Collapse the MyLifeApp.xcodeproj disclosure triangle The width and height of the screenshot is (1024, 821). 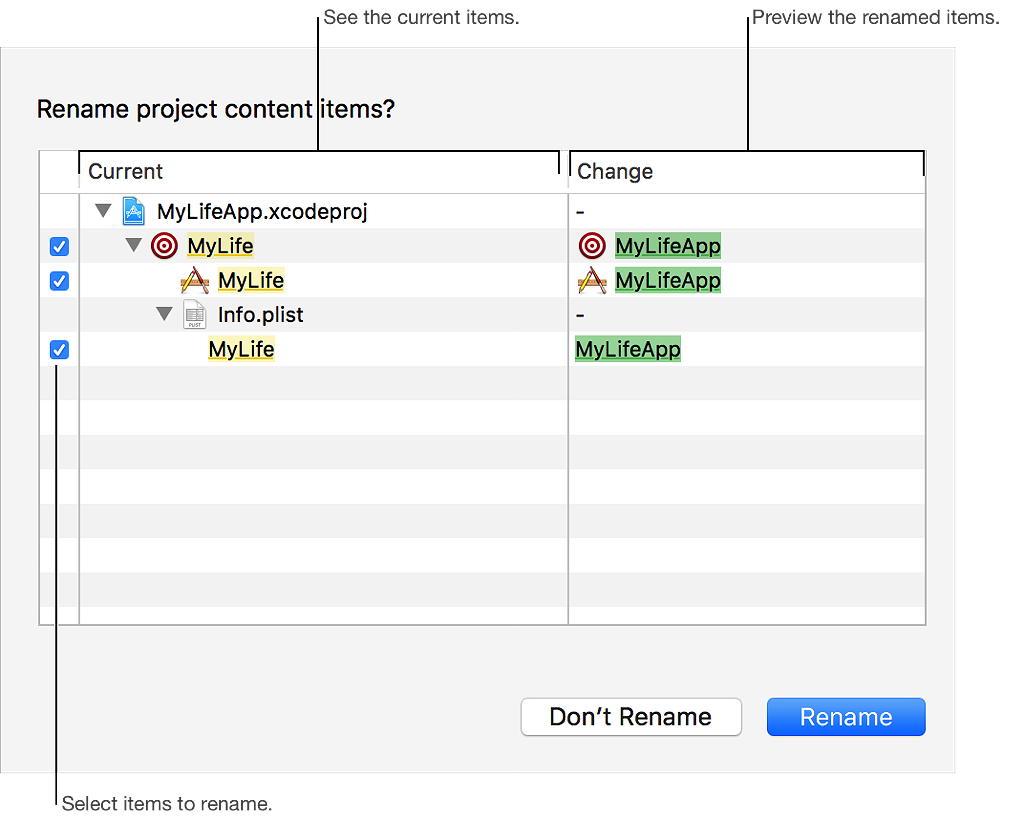[103, 211]
